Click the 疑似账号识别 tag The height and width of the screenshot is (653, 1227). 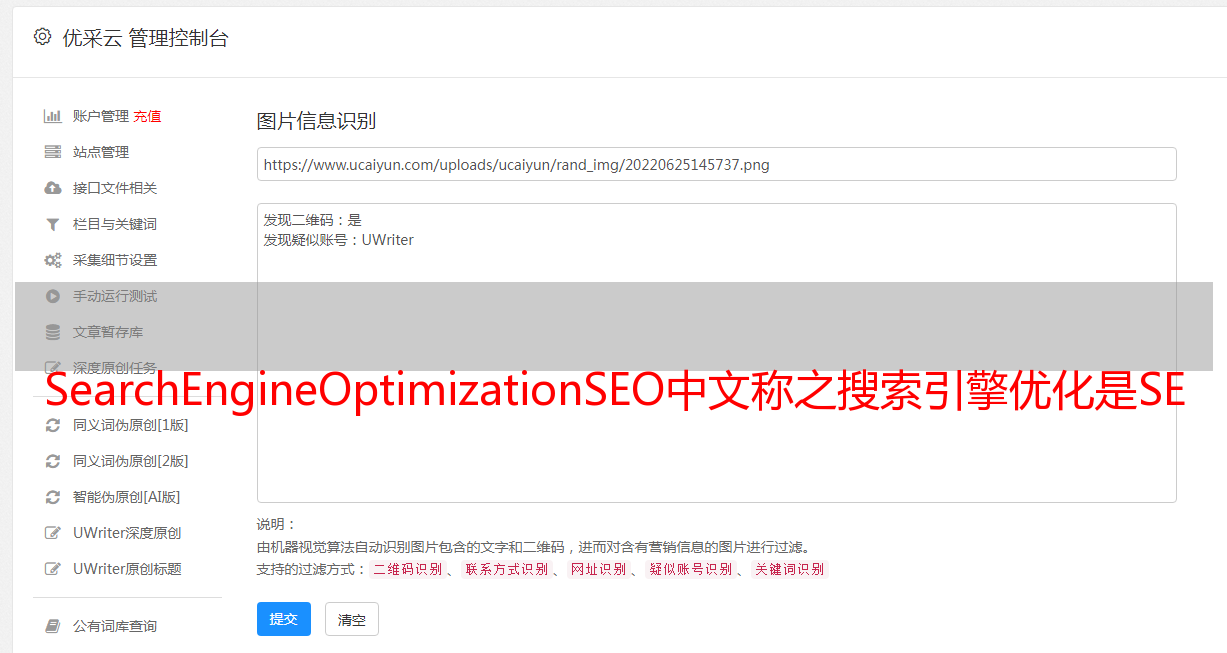click(x=690, y=569)
